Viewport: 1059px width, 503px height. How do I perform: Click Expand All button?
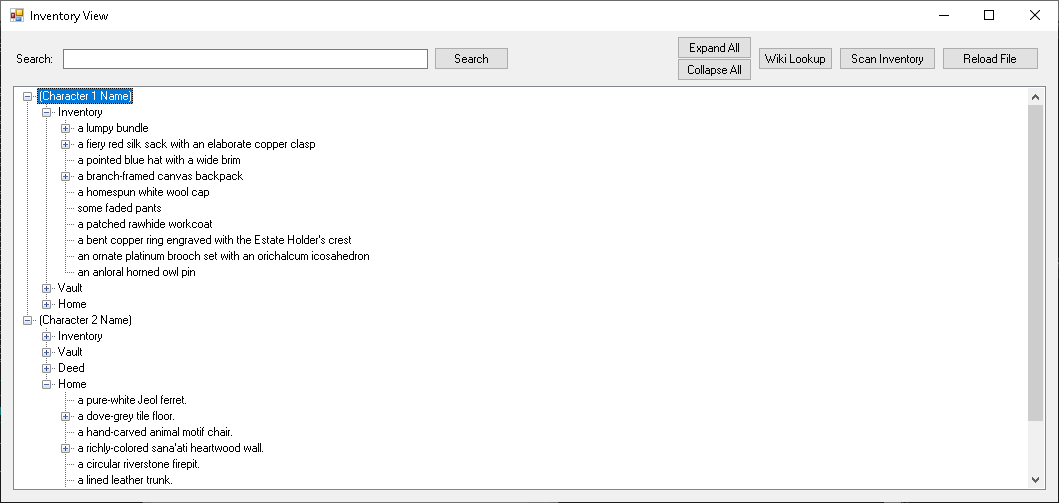tap(714, 48)
